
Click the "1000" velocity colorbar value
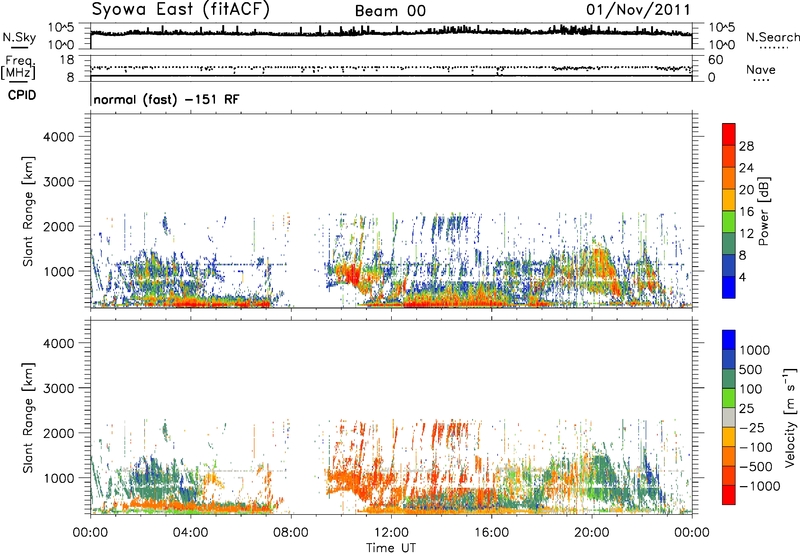[755, 350]
